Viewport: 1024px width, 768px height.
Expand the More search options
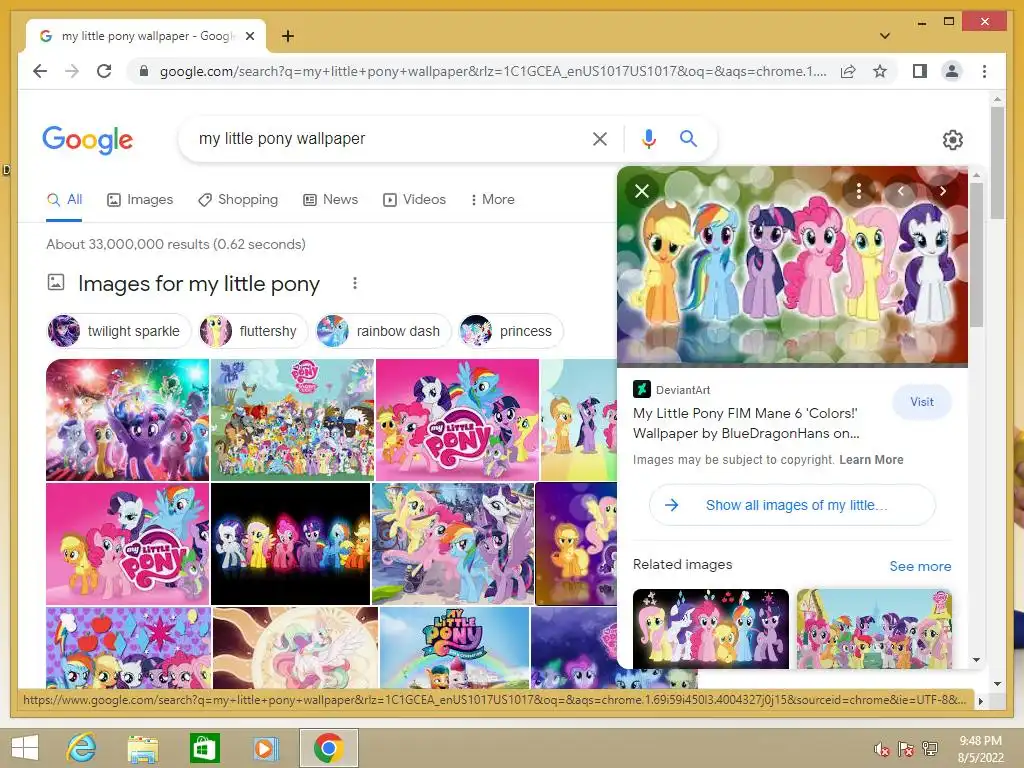click(492, 200)
